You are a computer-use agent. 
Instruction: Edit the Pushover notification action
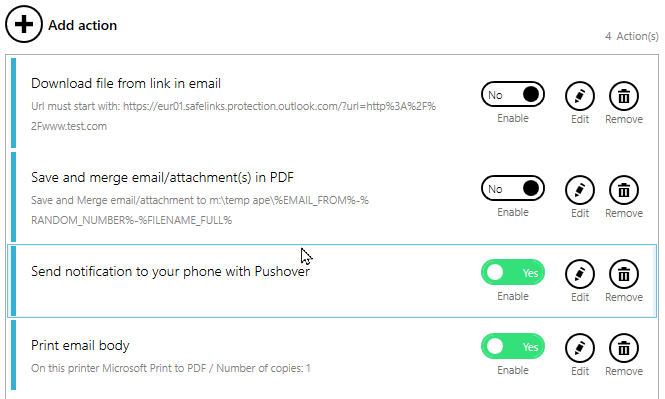pos(580,274)
